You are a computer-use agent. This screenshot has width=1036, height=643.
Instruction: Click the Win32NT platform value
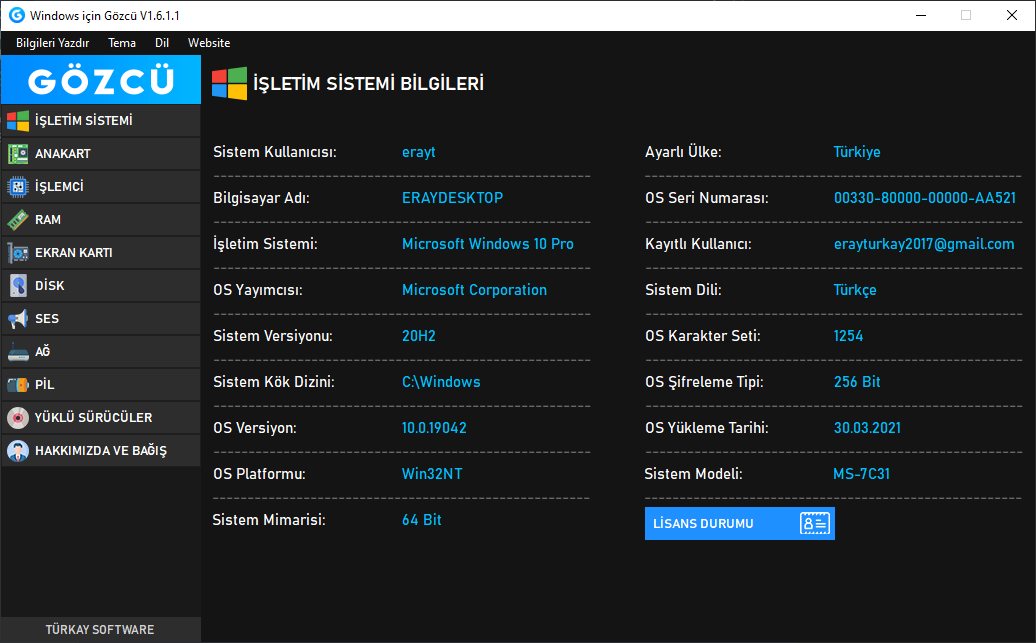432,474
